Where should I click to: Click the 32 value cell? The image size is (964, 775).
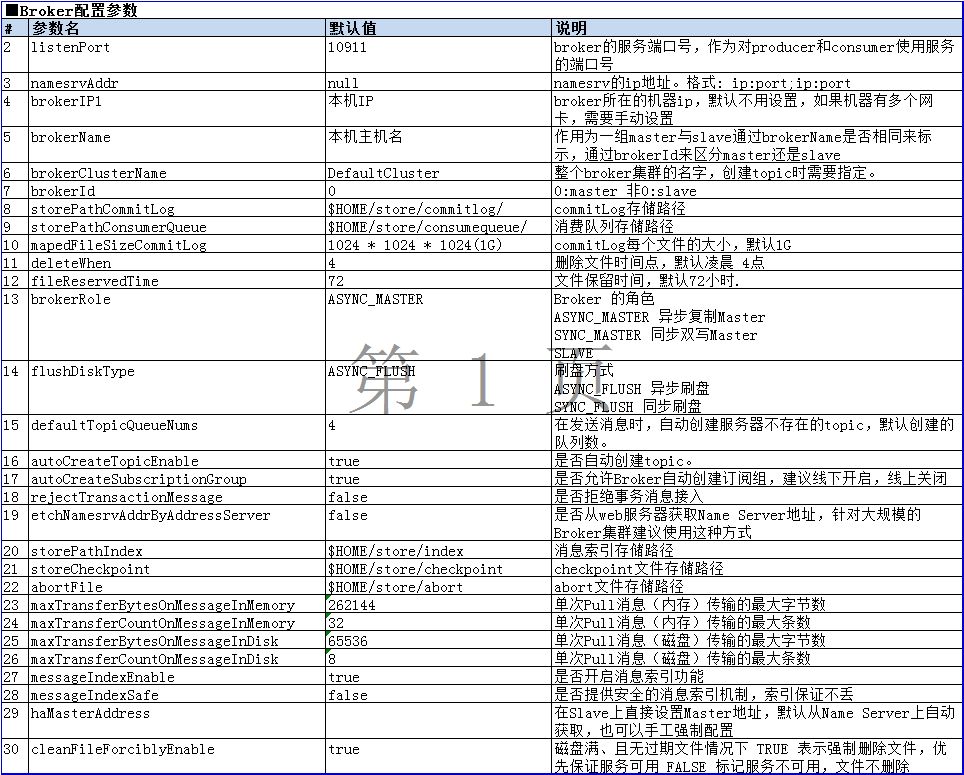[x=438, y=622]
